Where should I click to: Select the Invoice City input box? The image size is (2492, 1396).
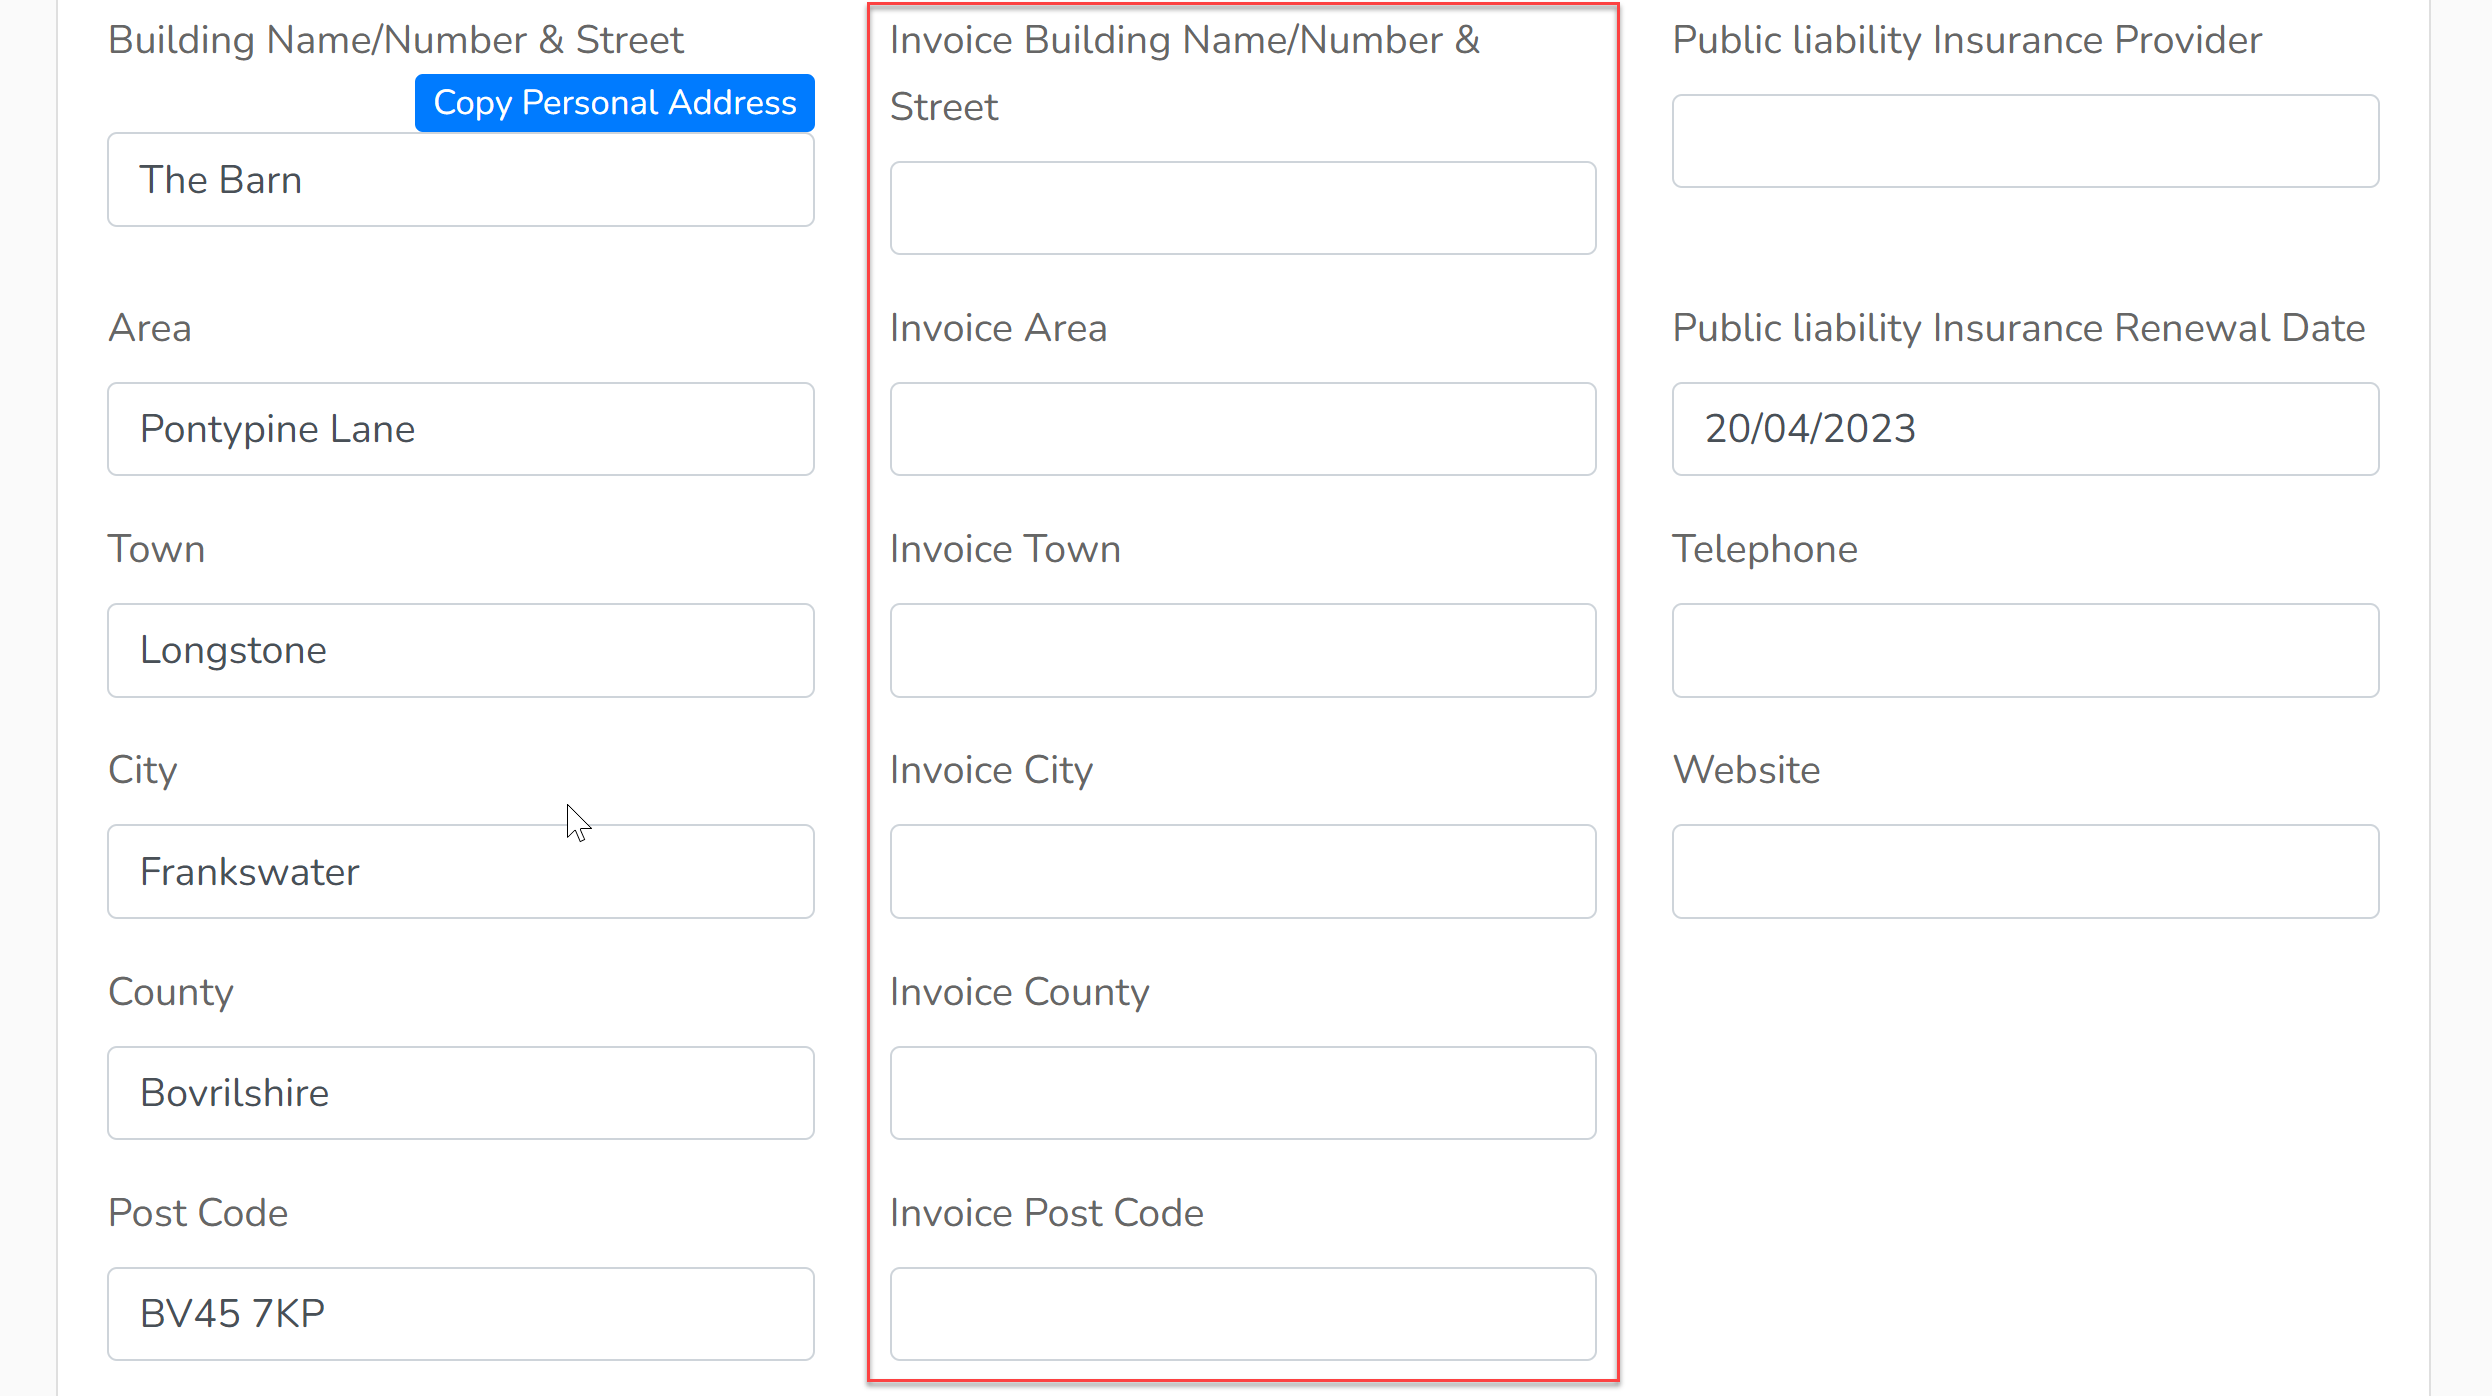pyautogui.click(x=1243, y=871)
